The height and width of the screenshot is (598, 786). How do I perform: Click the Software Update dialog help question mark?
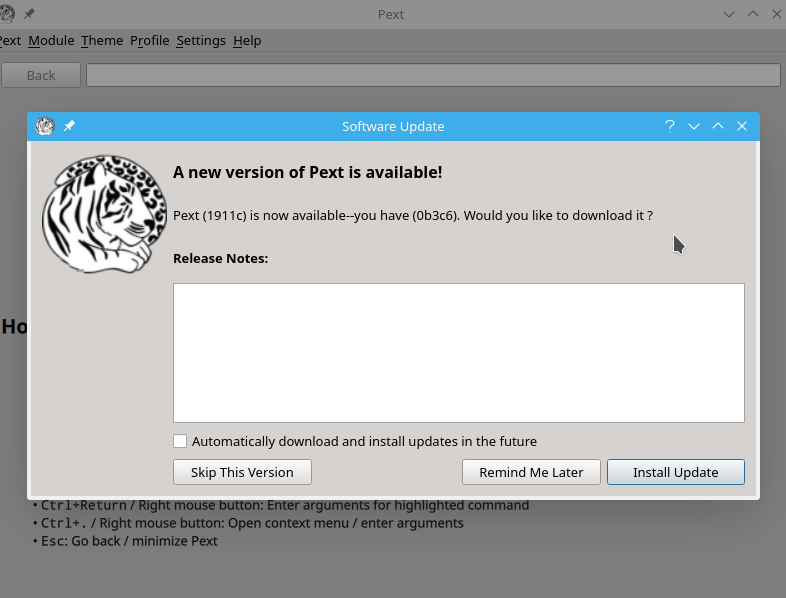pos(670,126)
